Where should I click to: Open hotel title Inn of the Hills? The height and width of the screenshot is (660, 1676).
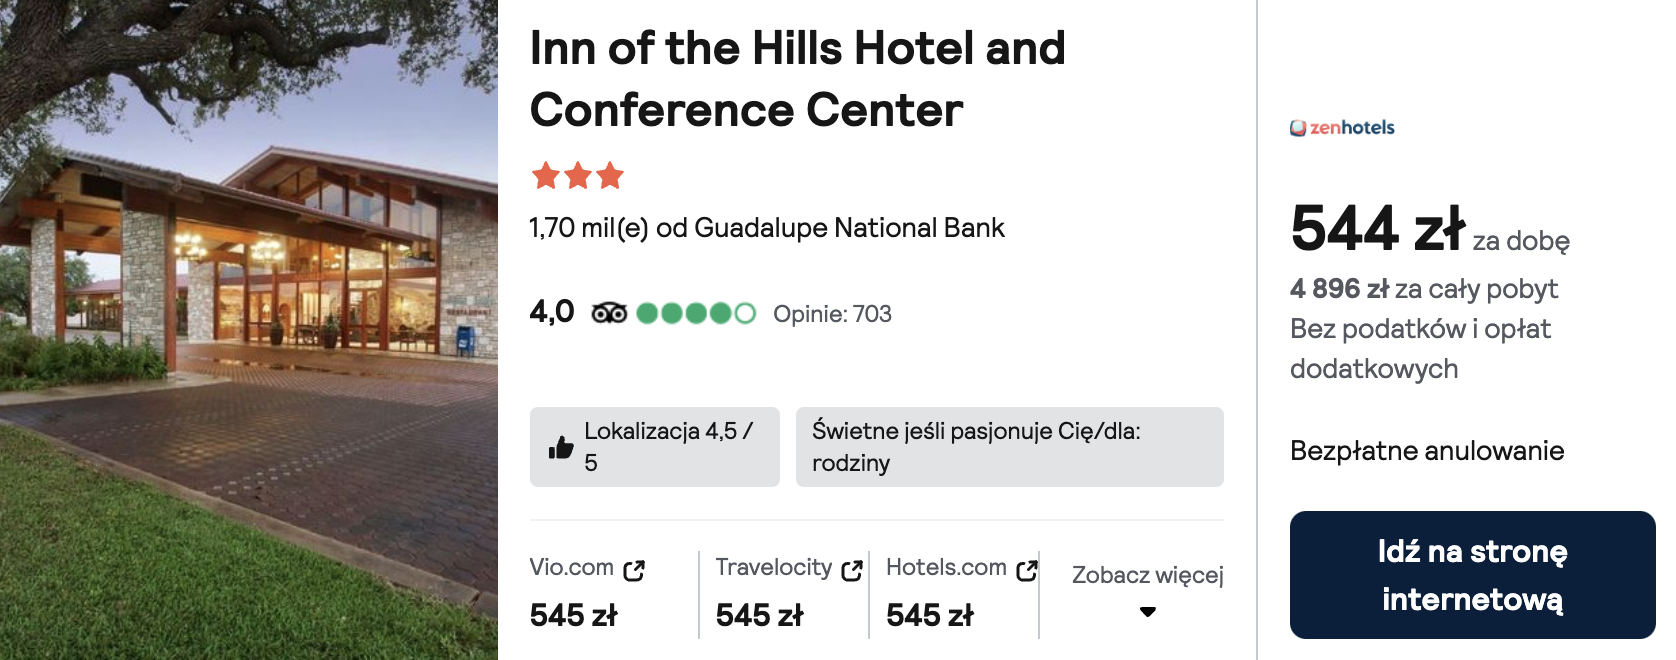(797, 79)
